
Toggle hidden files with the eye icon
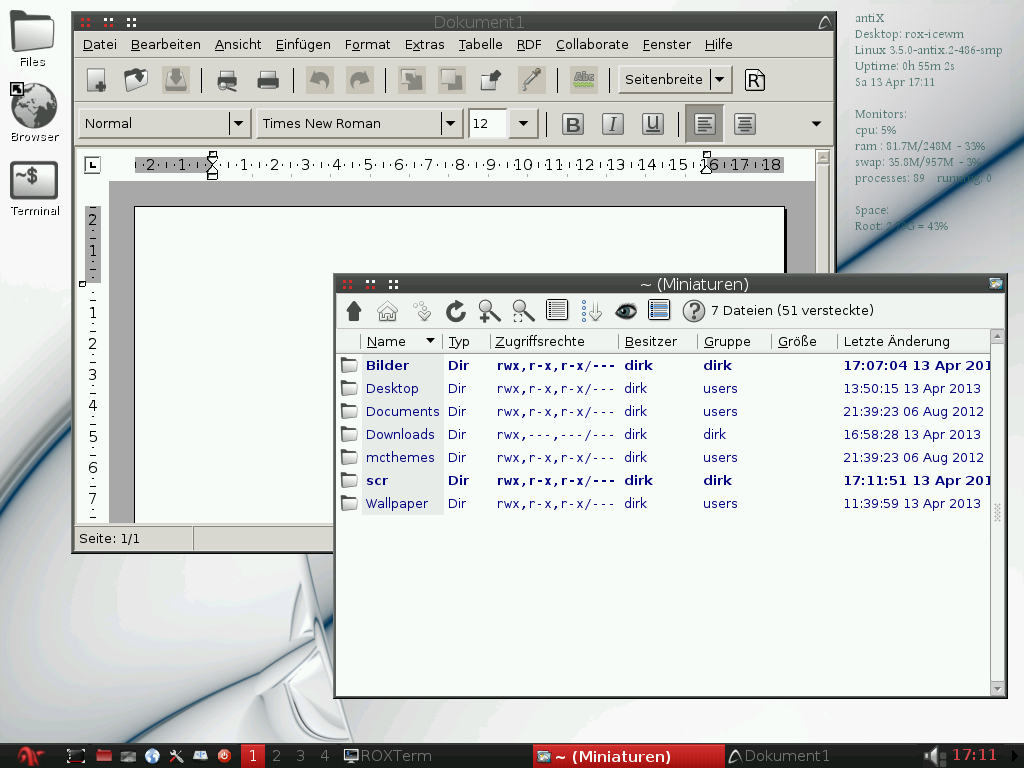626,311
